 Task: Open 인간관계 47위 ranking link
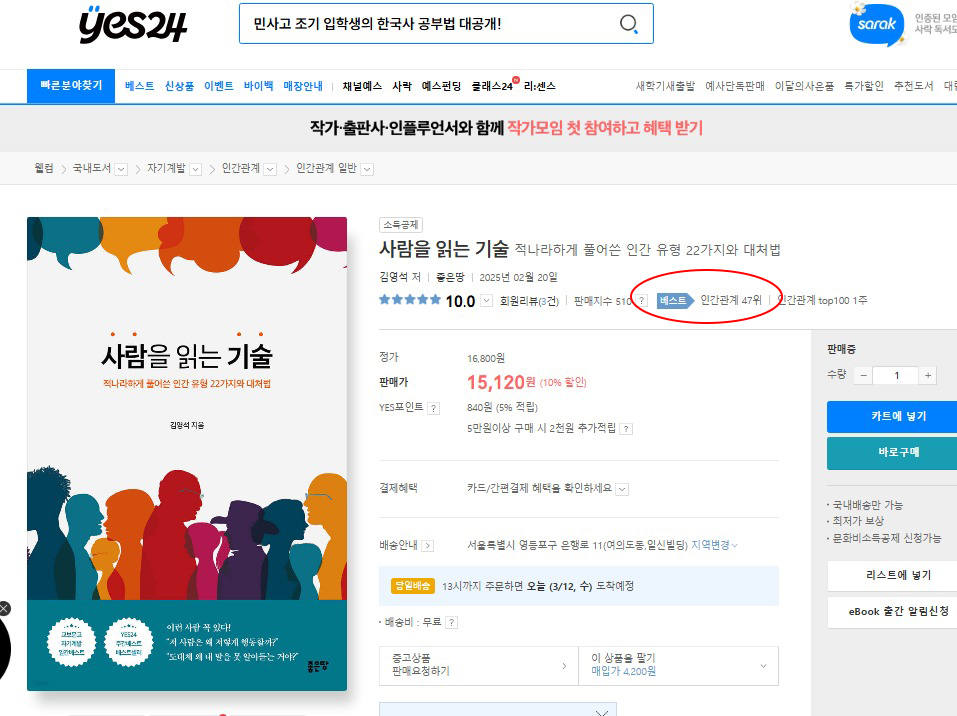pyautogui.click(x=731, y=300)
